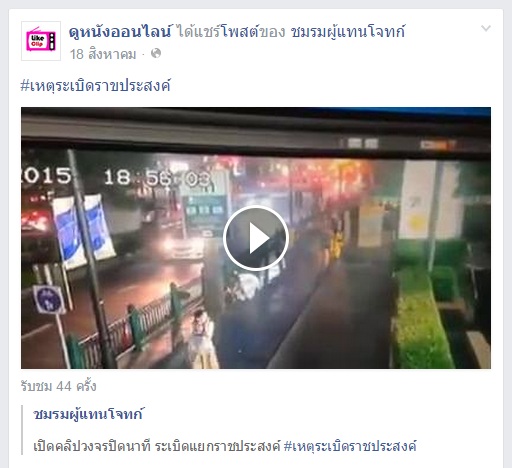The image size is (512, 468).
Task: Click the 18 สิงหาคม timestamp
Action: [x=103, y=54]
